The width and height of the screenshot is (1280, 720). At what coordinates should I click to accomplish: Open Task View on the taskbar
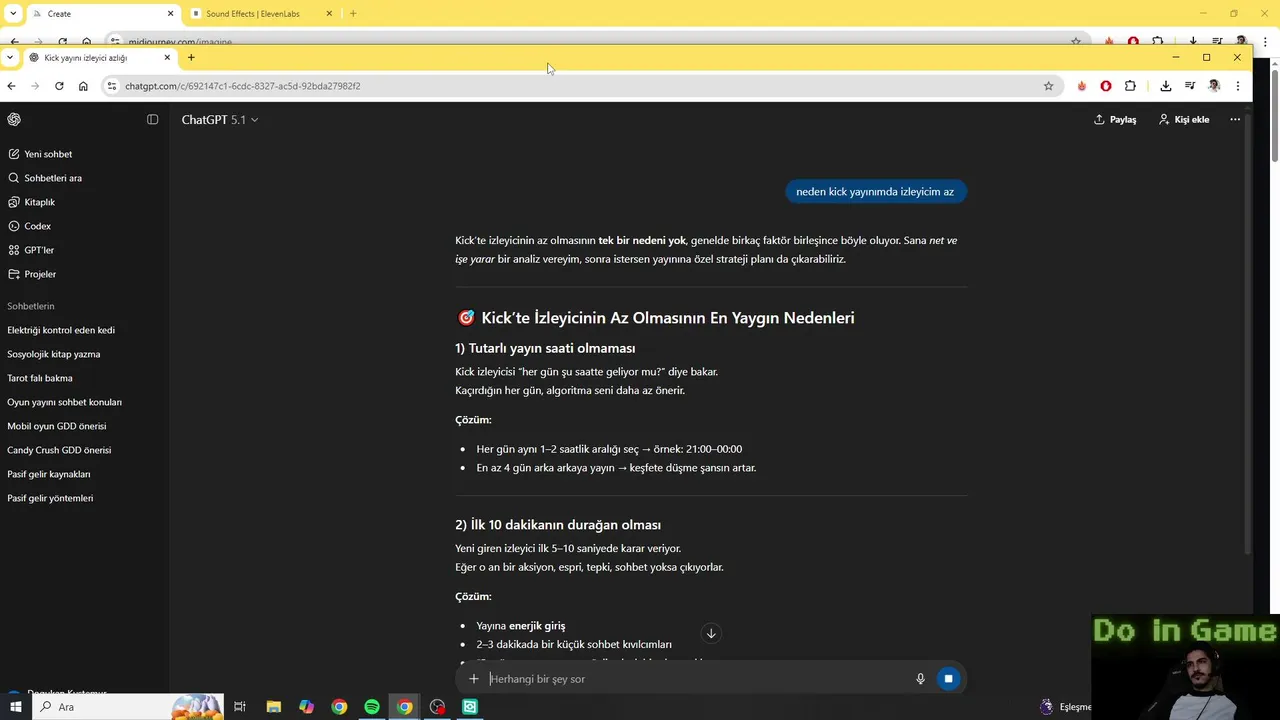[x=240, y=707]
